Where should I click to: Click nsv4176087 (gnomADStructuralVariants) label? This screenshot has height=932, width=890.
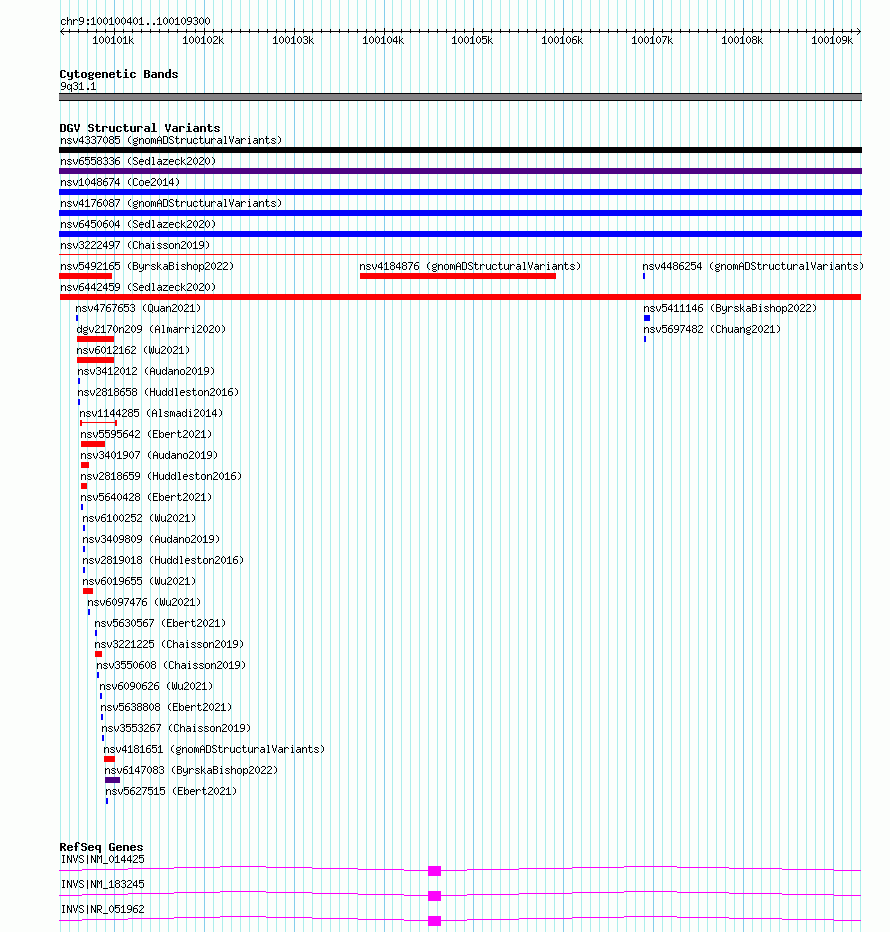click(x=171, y=203)
